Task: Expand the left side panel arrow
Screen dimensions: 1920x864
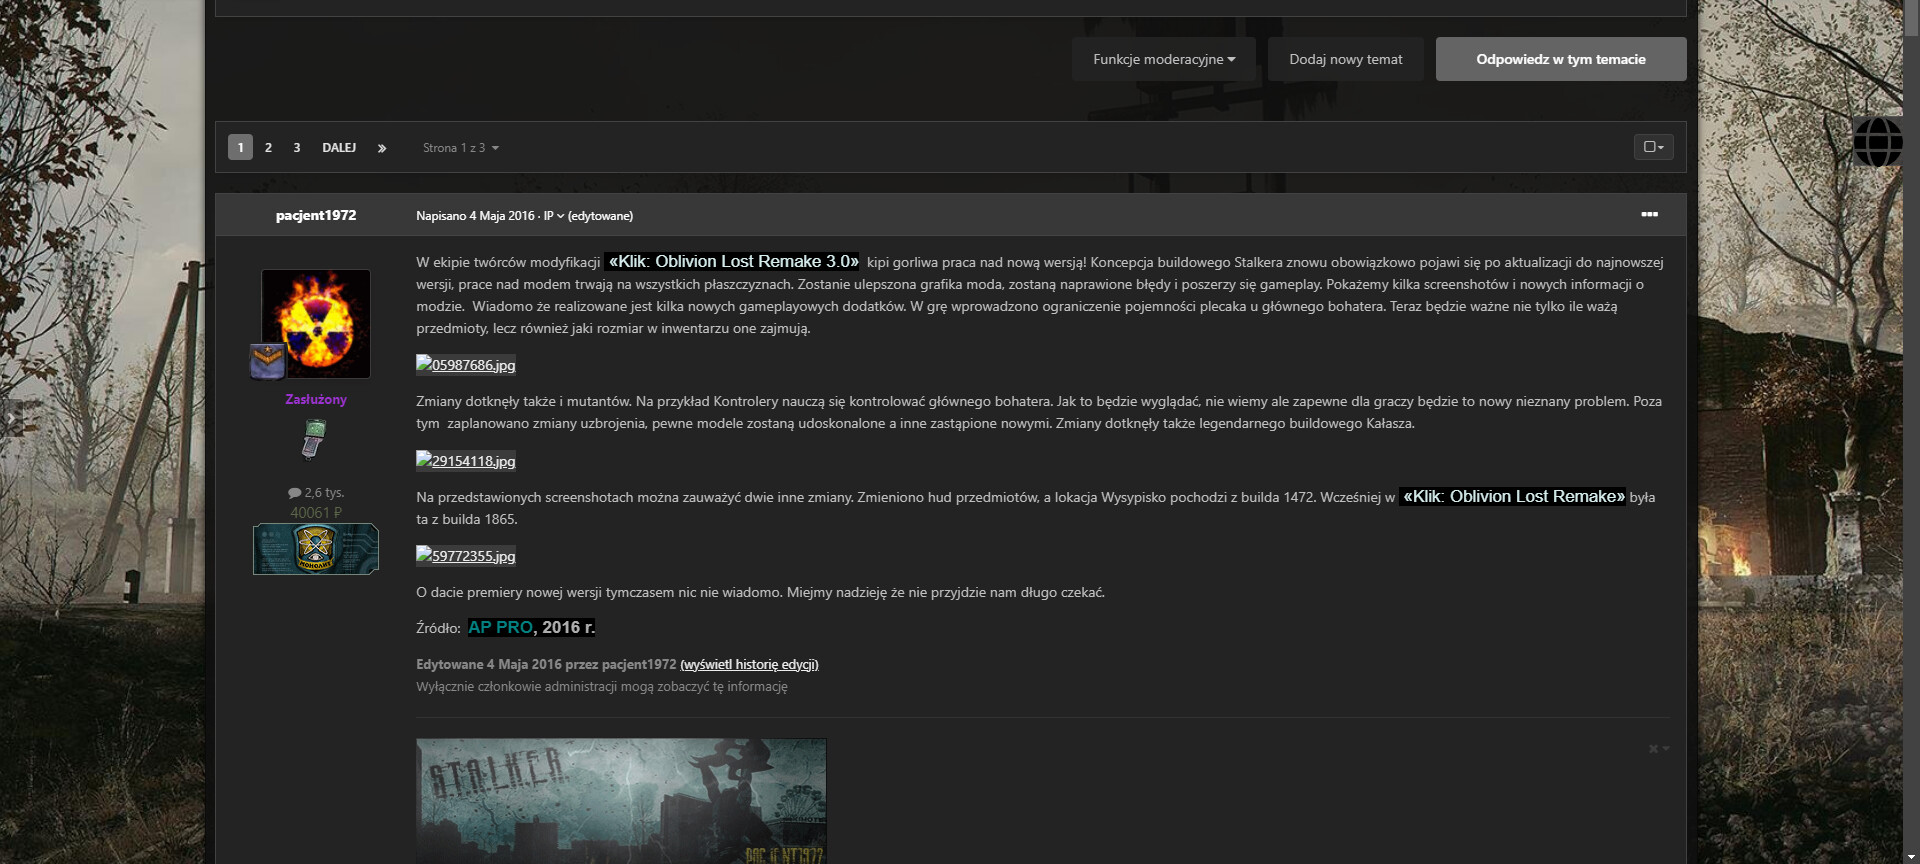Action: point(10,418)
